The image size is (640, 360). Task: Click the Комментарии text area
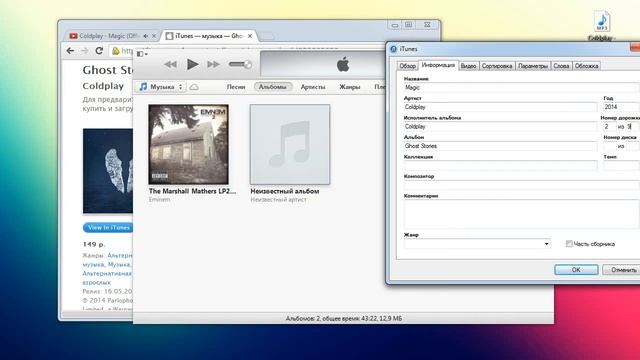(521, 214)
